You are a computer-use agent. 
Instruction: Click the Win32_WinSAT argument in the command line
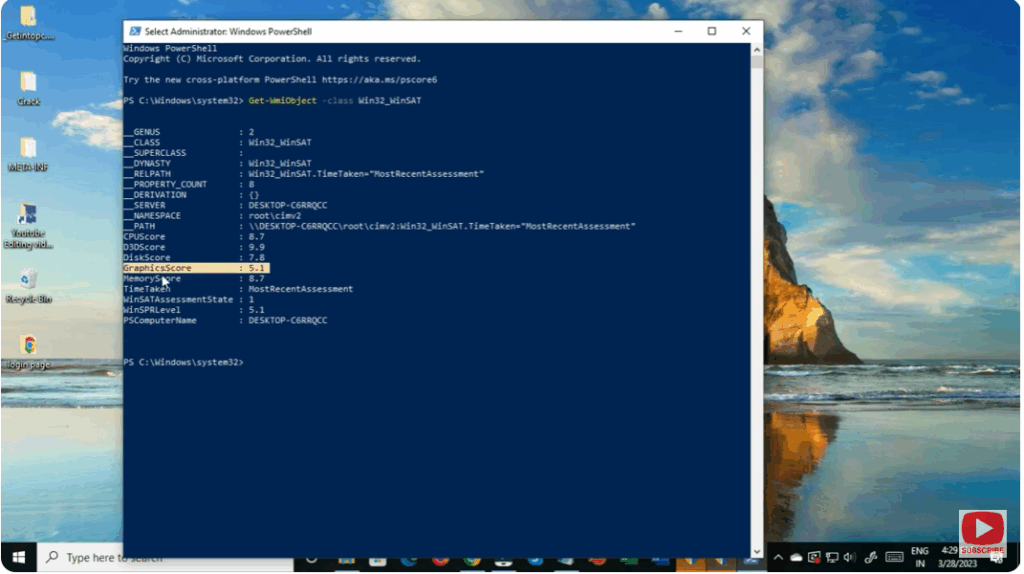390,101
